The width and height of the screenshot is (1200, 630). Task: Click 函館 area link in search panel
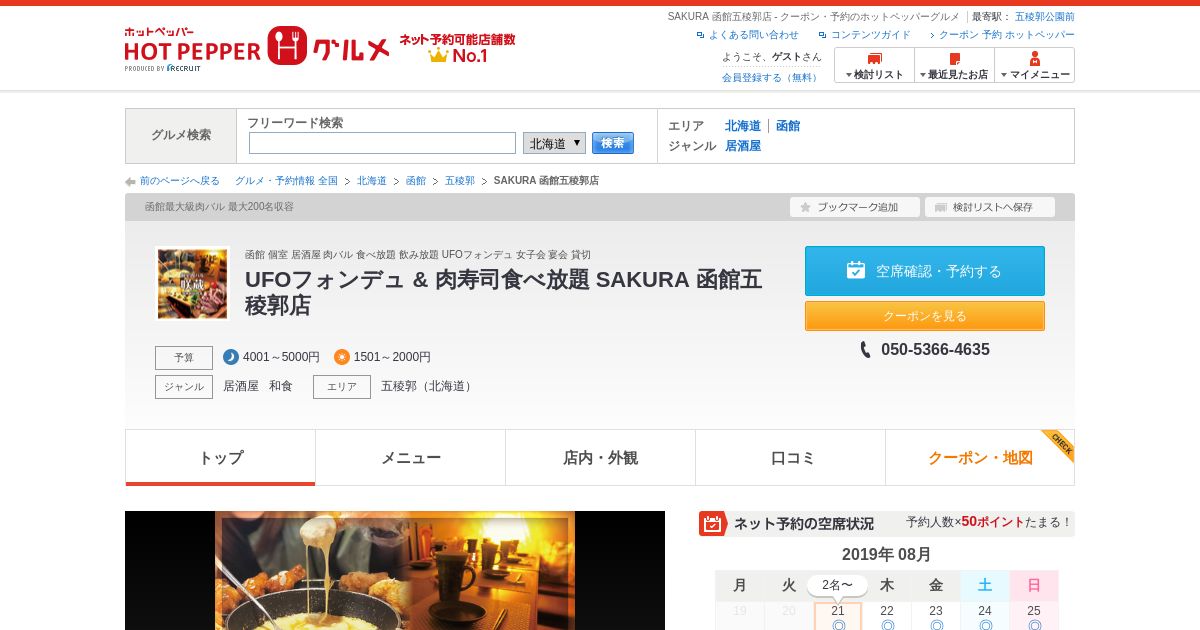[788, 126]
